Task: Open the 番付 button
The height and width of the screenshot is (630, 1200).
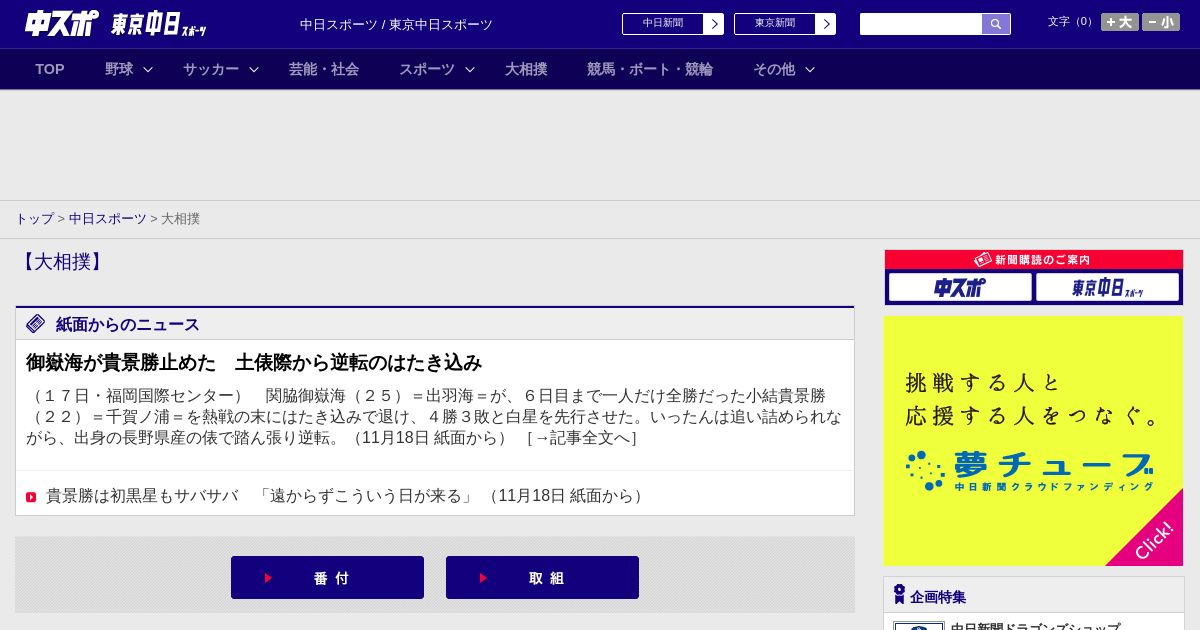Action: point(327,578)
